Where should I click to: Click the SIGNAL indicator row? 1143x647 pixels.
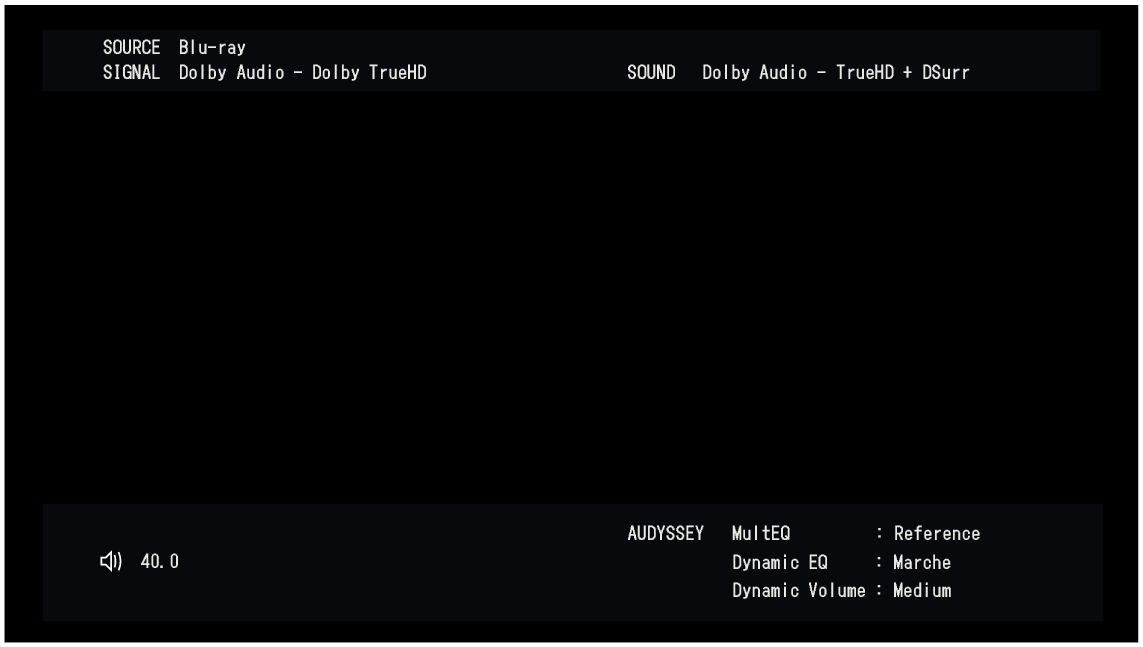click(x=131, y=71)
